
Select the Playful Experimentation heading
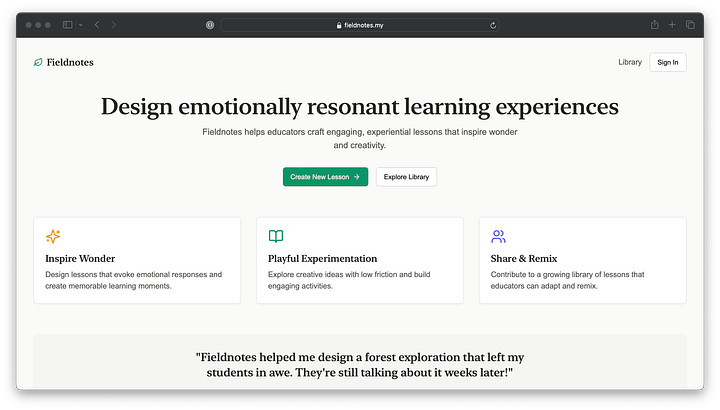click(322, 258)
